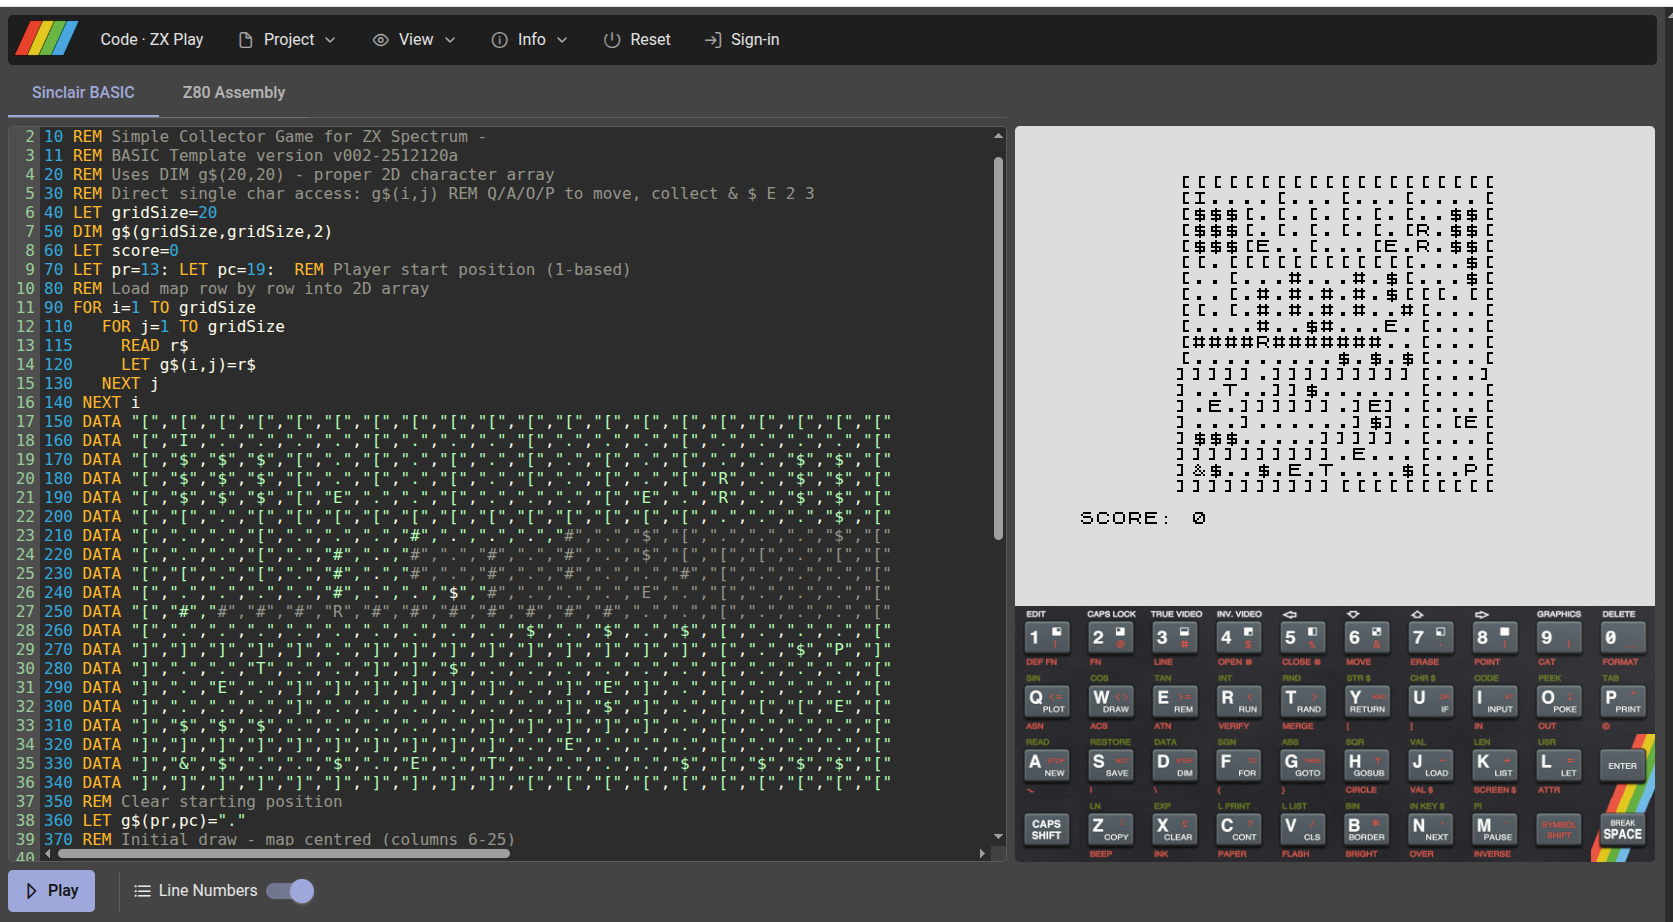The image size is (1673, 922).
Task: Tap the B BORDER key
Action: click(1367, 829)
